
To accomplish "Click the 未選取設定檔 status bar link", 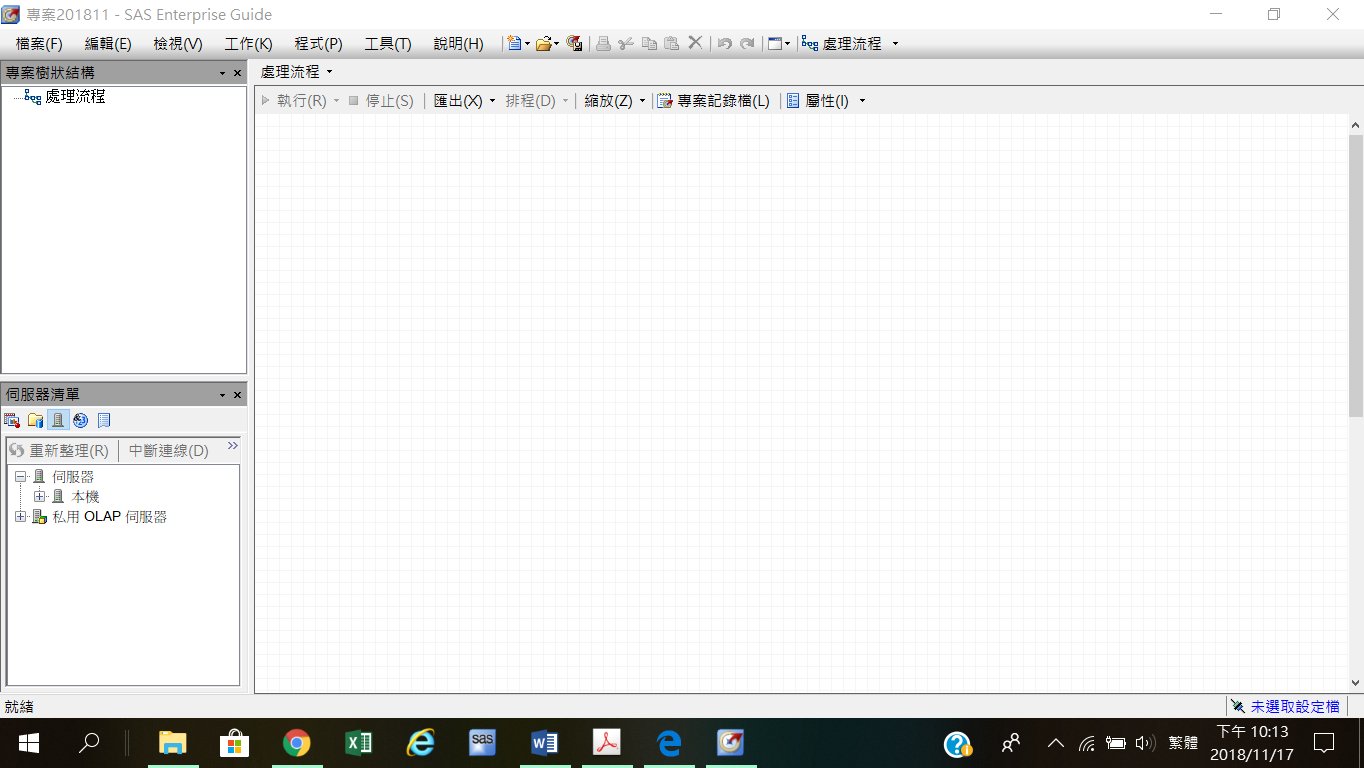I will (1294, 706).
